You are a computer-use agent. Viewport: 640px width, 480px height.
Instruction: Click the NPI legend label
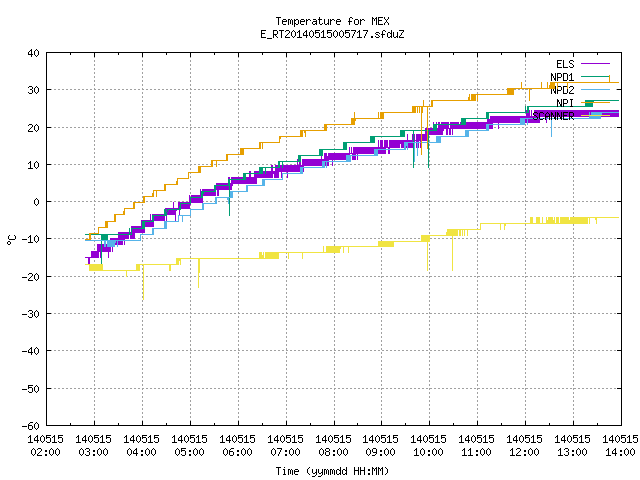click(565, 103)
